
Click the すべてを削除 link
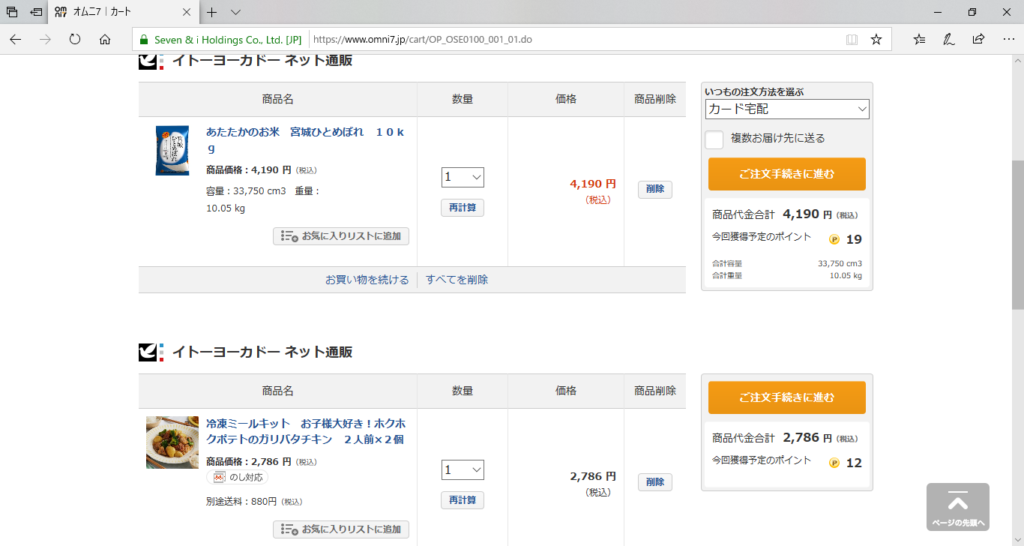tap(456, 280)
